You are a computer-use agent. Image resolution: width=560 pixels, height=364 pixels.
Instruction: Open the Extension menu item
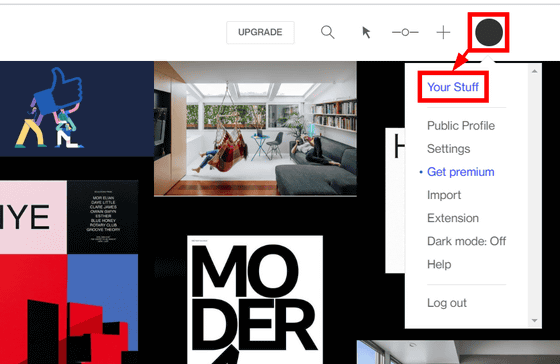pos(453,218)
